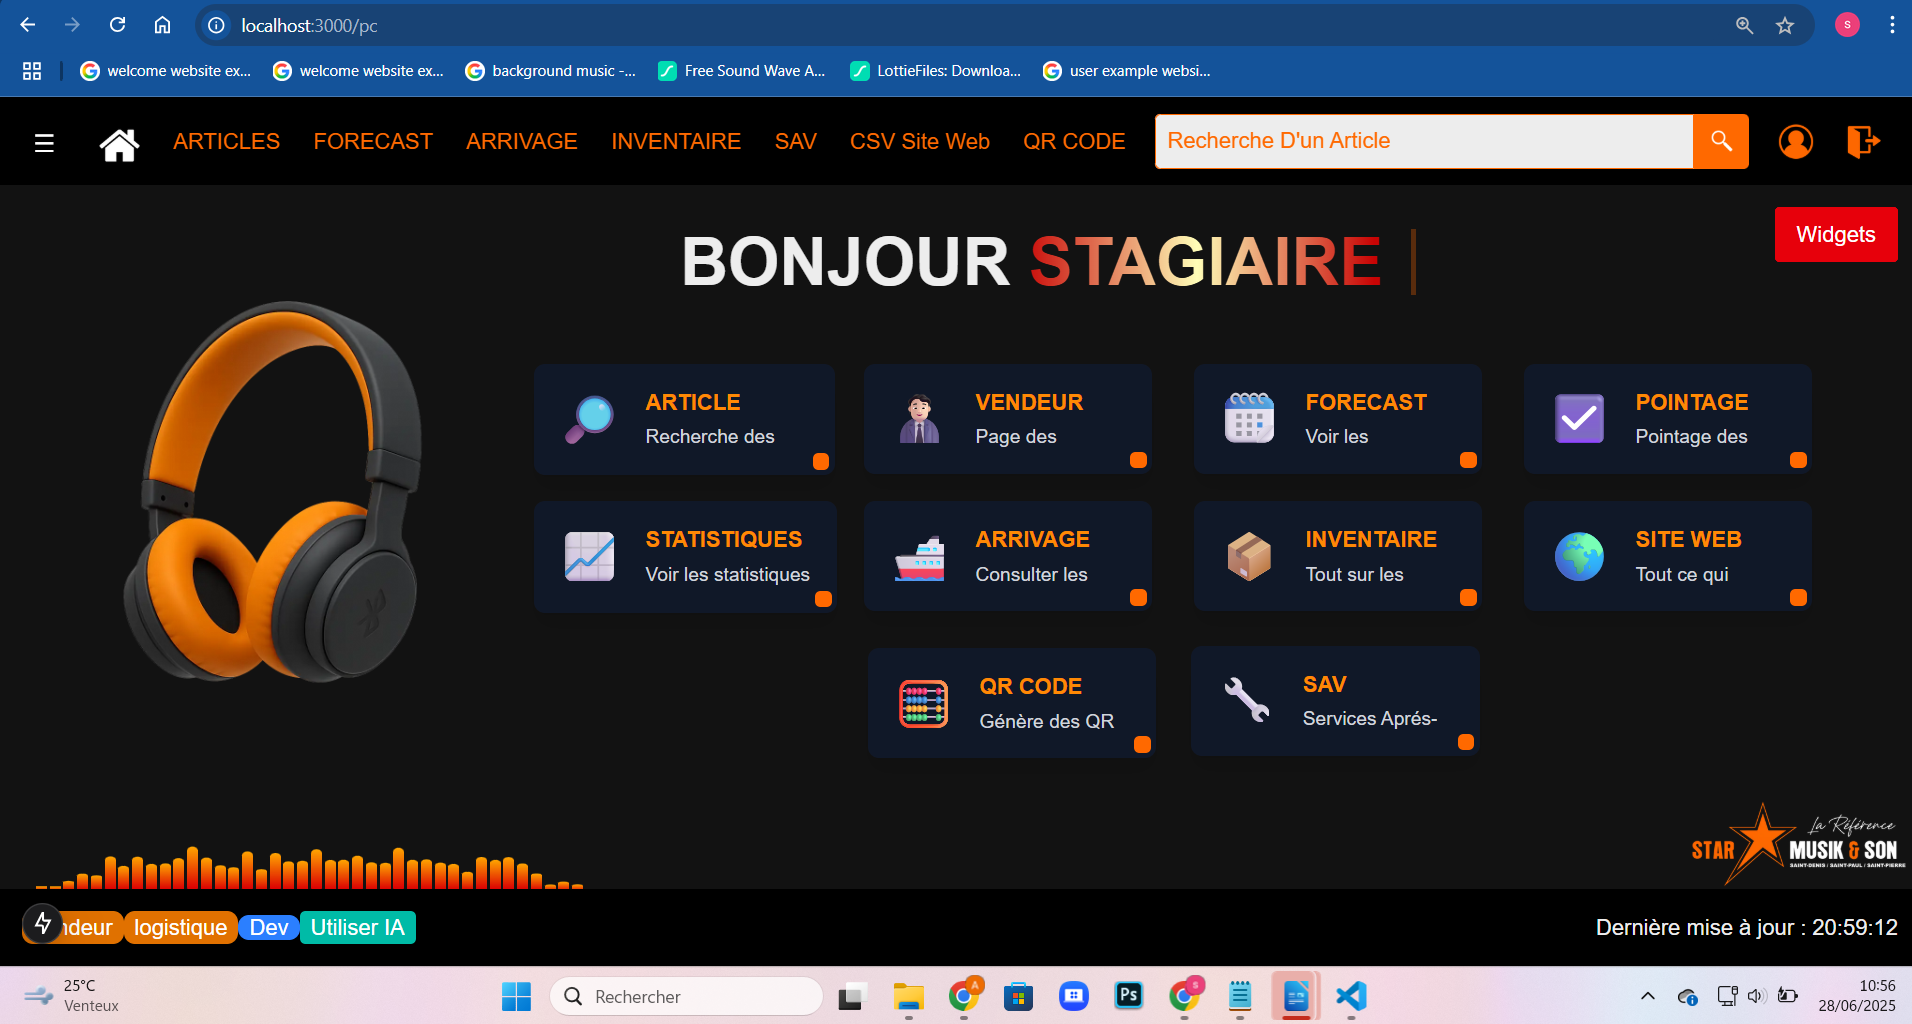
Task: Click the volume icon in the system tray
Action: (1757, 996)
